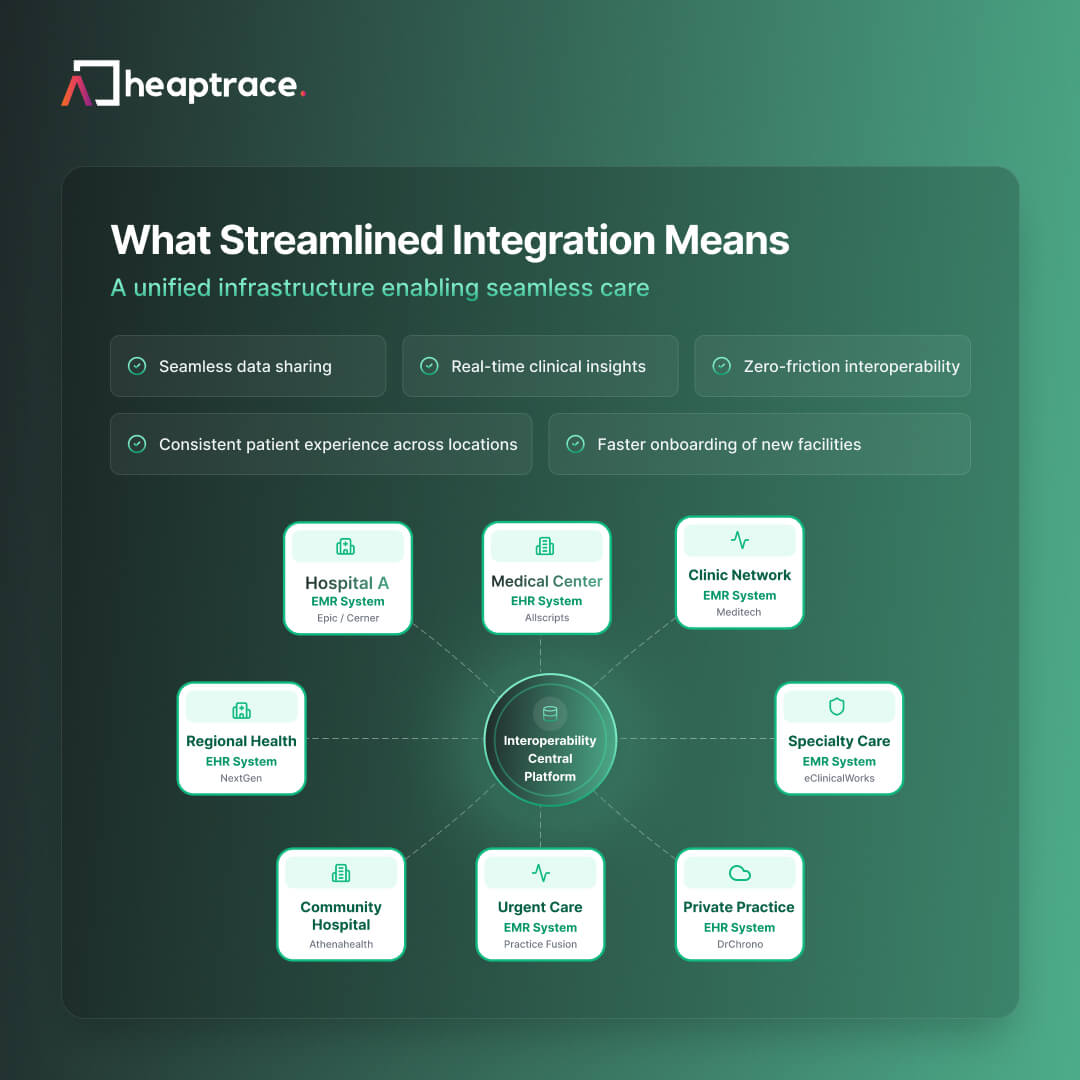1080x1080 pixels.
Task: Click the eClinicalWorks label
Action: pos(839,778)
